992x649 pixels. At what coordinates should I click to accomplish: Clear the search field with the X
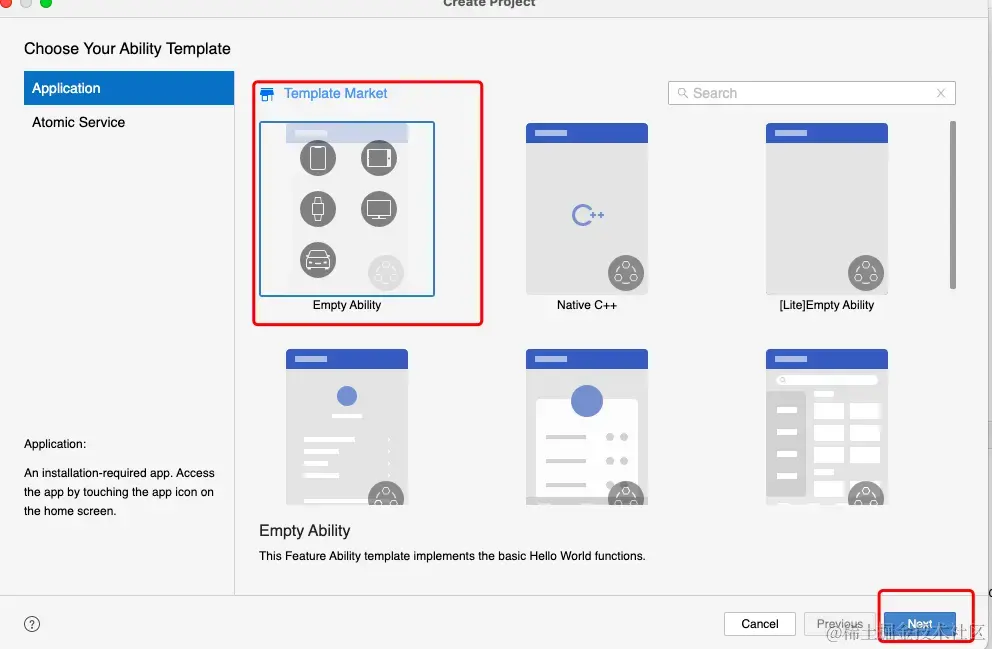pyautogui.click(x=941, y=93)
